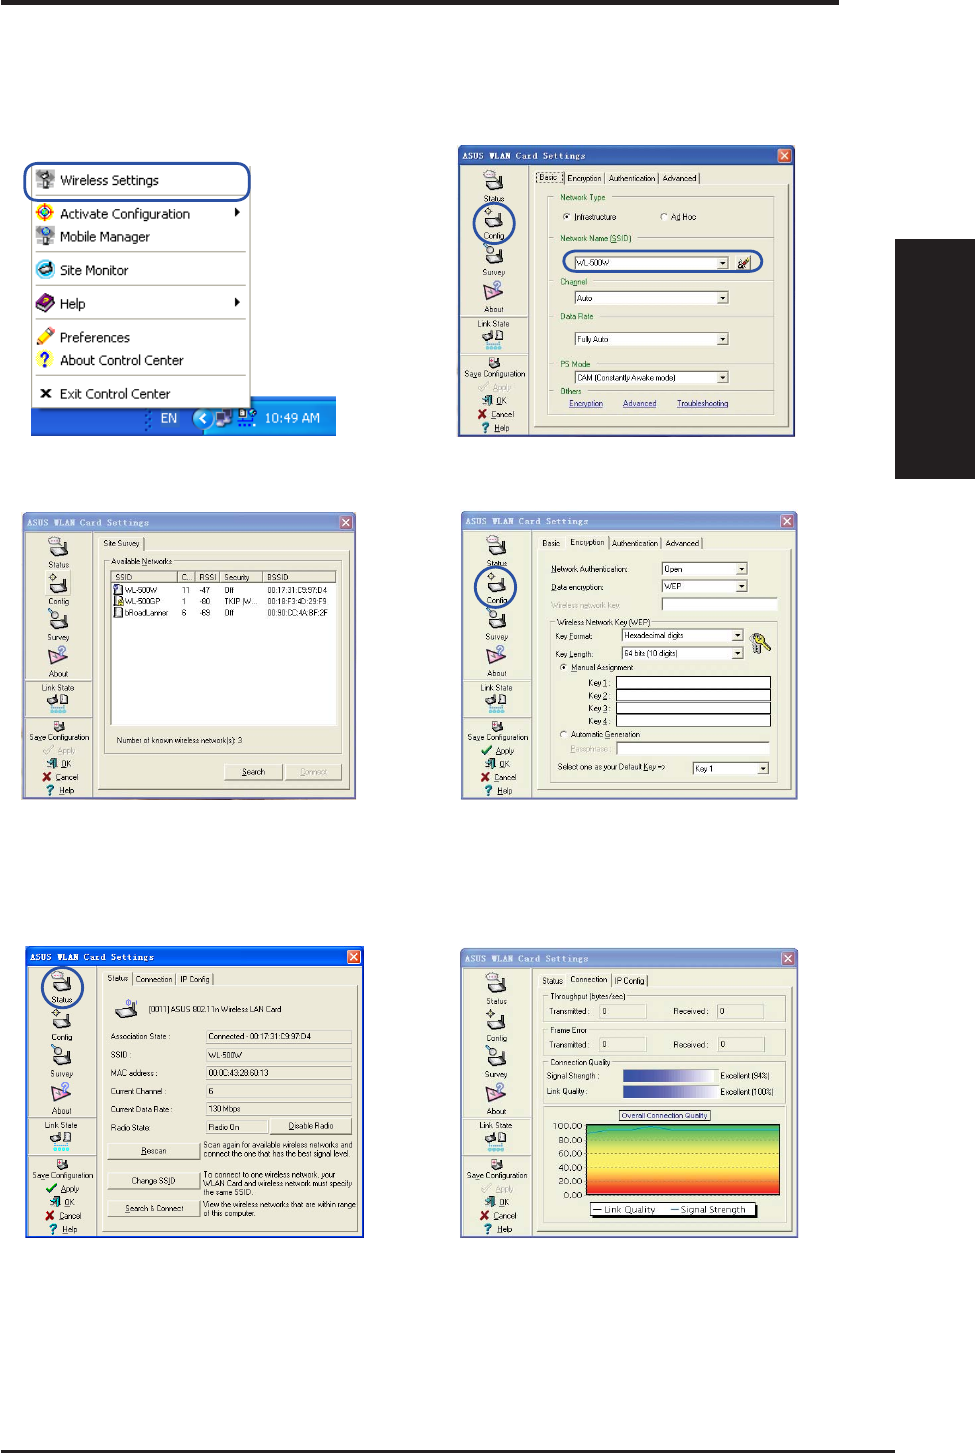The height and width of the screenshot is (1453, 975).
Task: Switch to IP Config tab in Status window
Action: (x=195, y=979)
